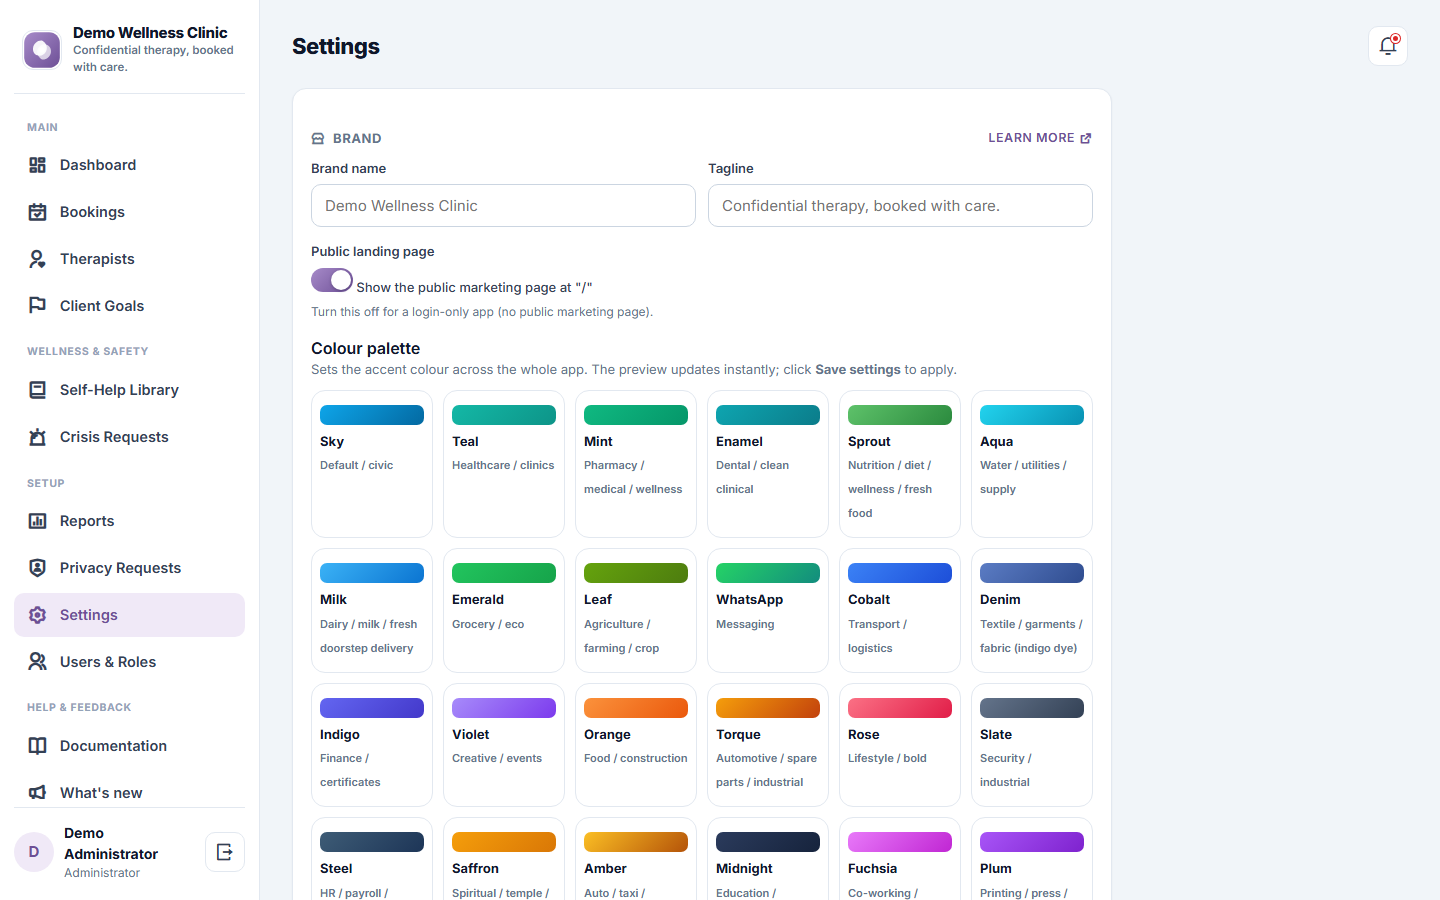Select the Orange palette card
Image resolution: width=1440 pixels, height=900 pixels.
[636, 745]
